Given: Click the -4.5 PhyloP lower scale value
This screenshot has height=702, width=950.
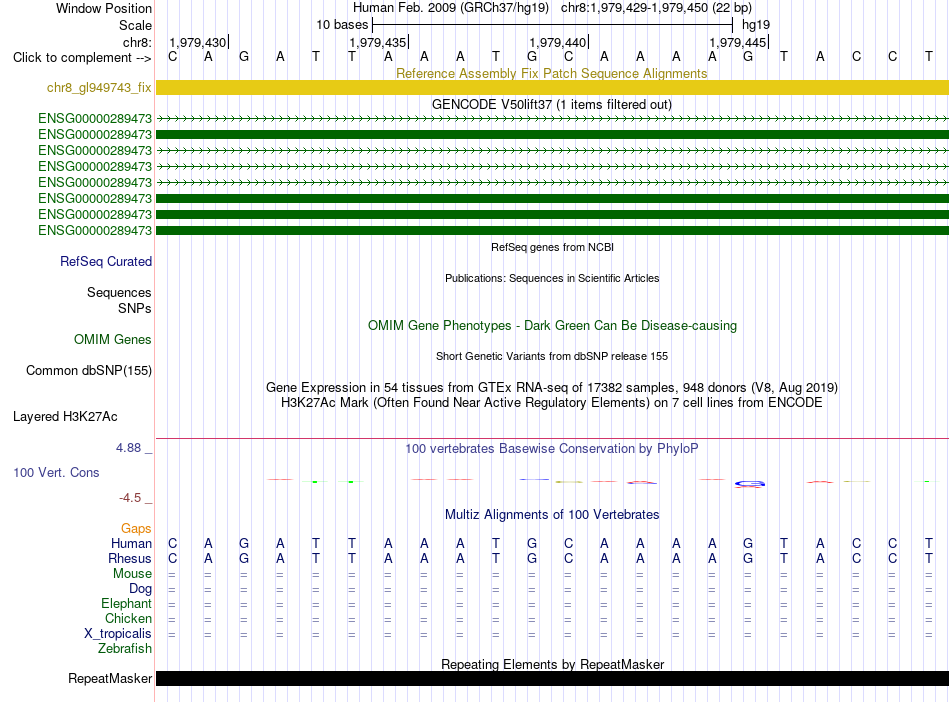Looking at the screenshot, I should click(x=130, y=498).
